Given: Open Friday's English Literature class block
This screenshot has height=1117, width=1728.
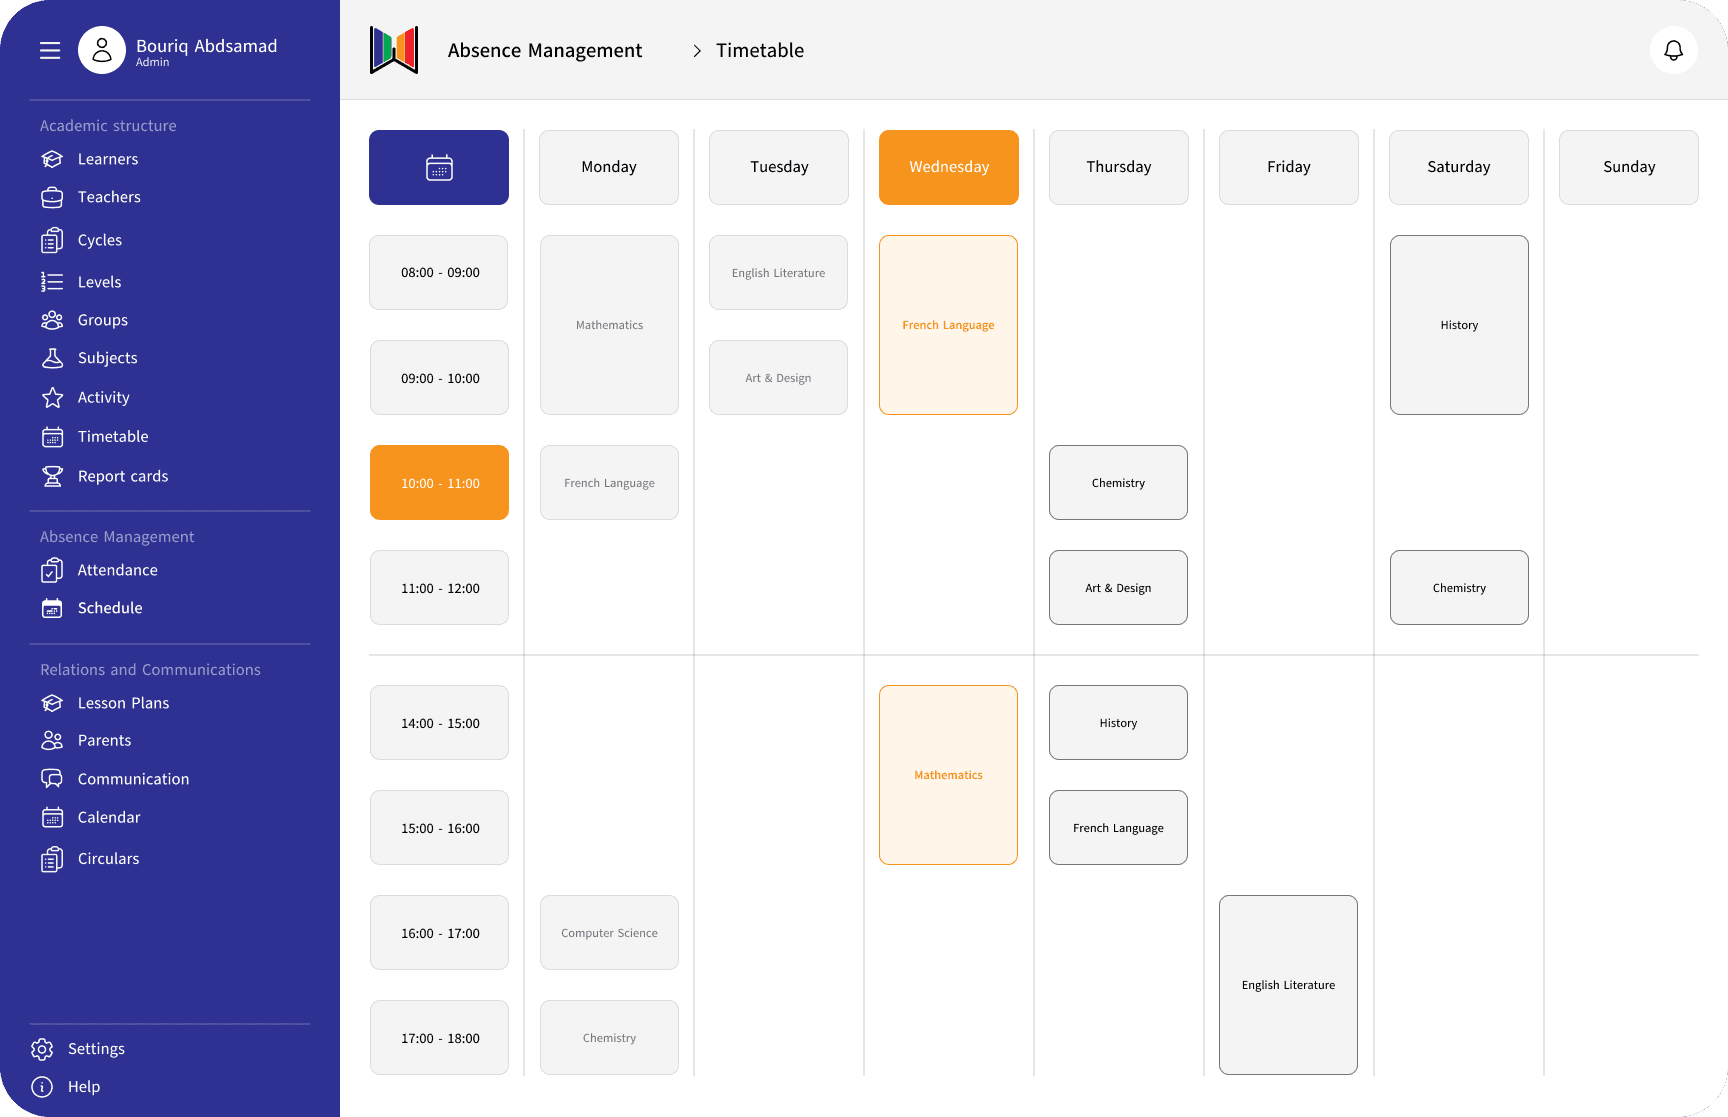Looking at the screenshot, I should tap(1288, 985).
